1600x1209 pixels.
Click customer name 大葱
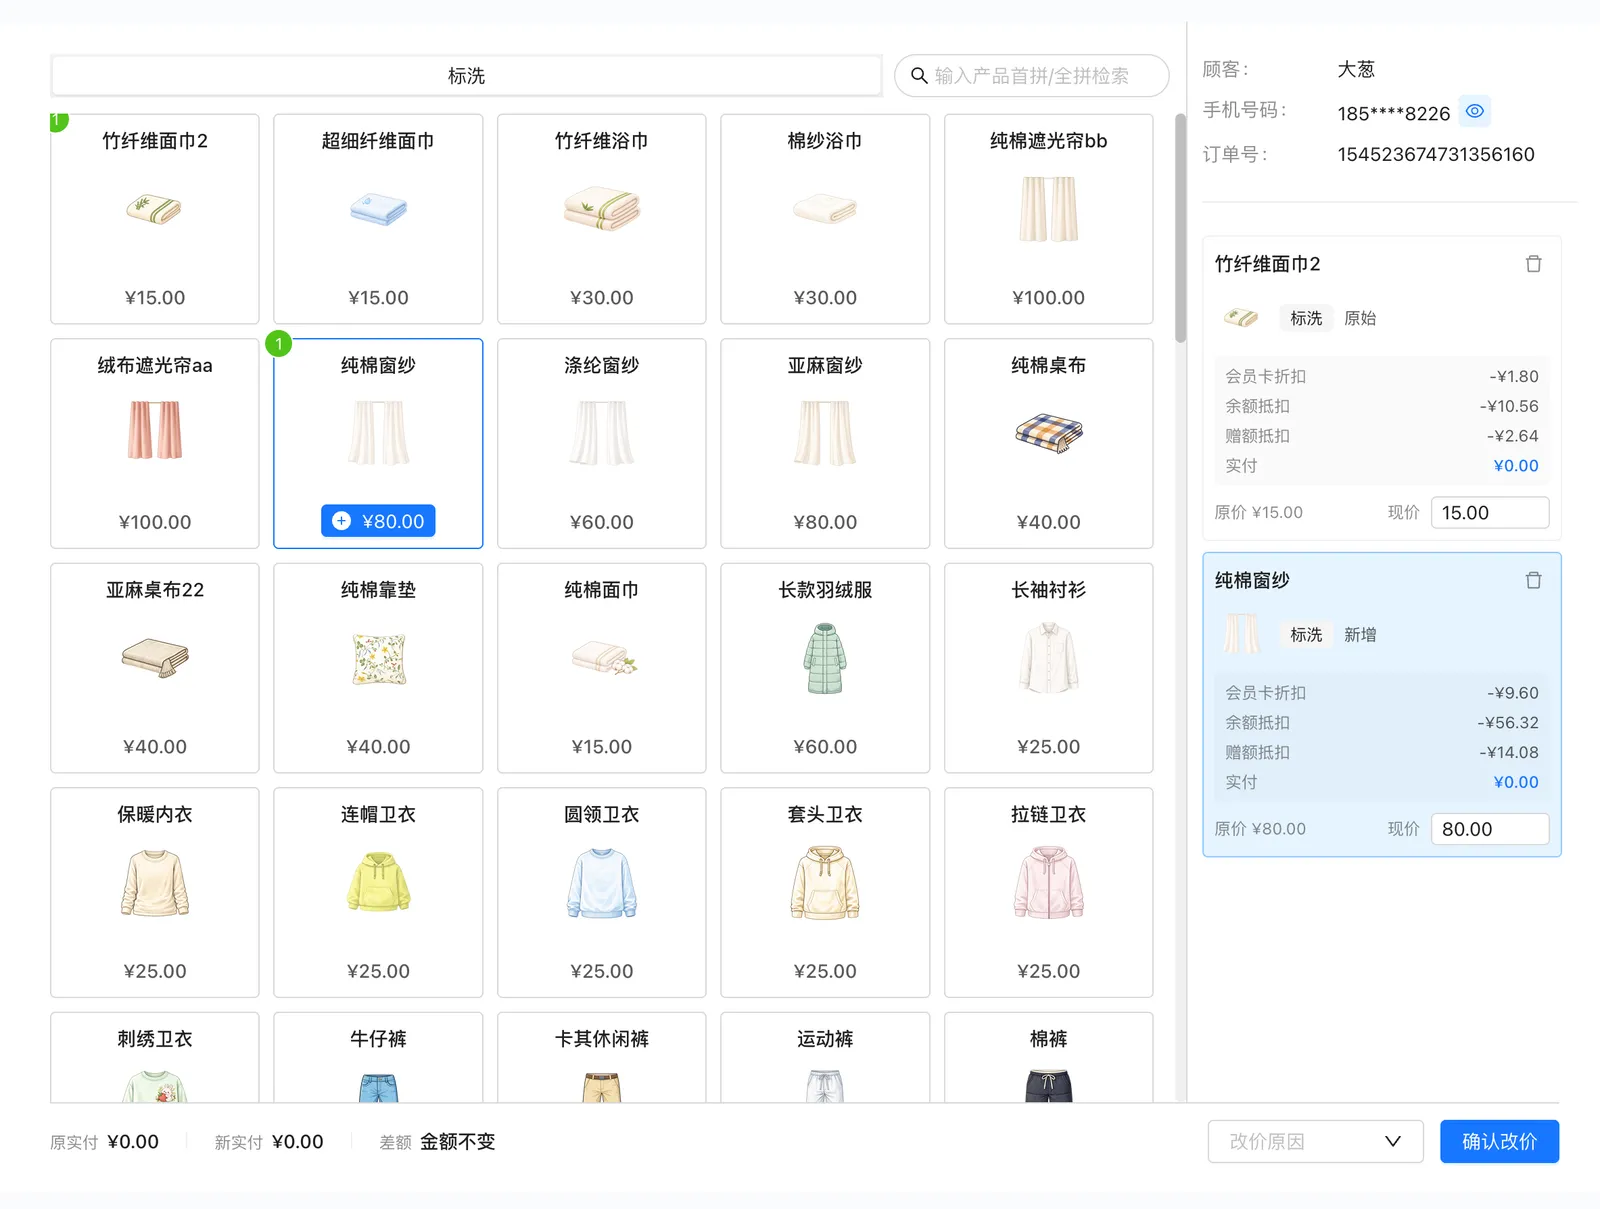click(1356, 69)
